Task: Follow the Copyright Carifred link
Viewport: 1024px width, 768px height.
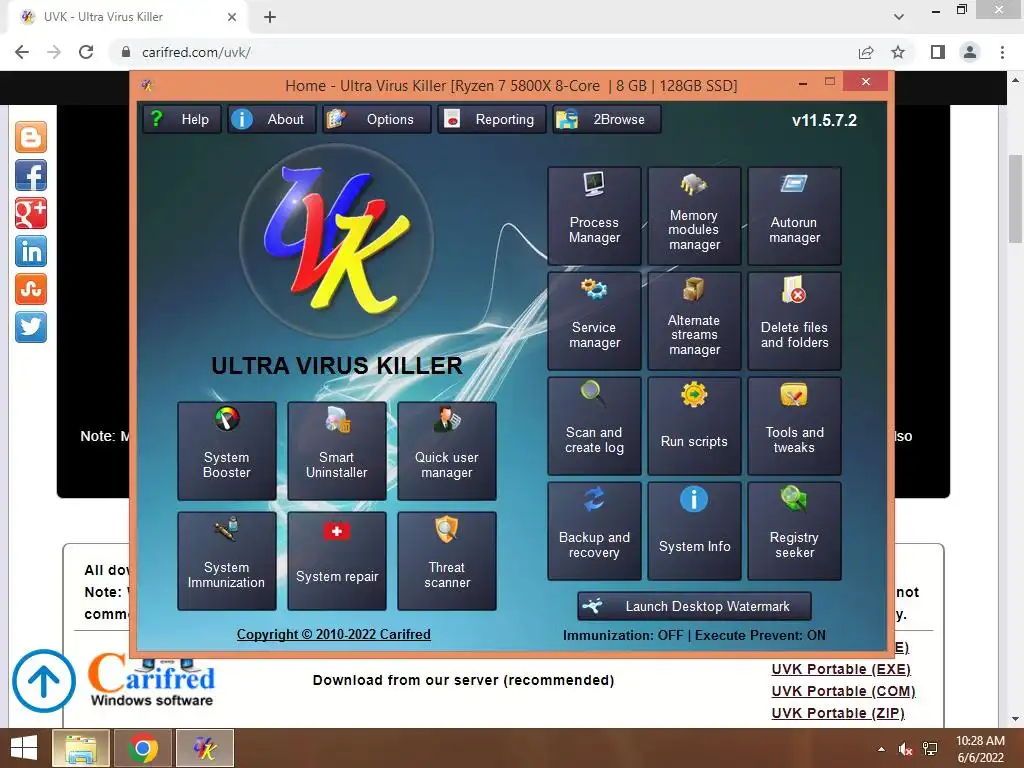Action: [334, 634]
